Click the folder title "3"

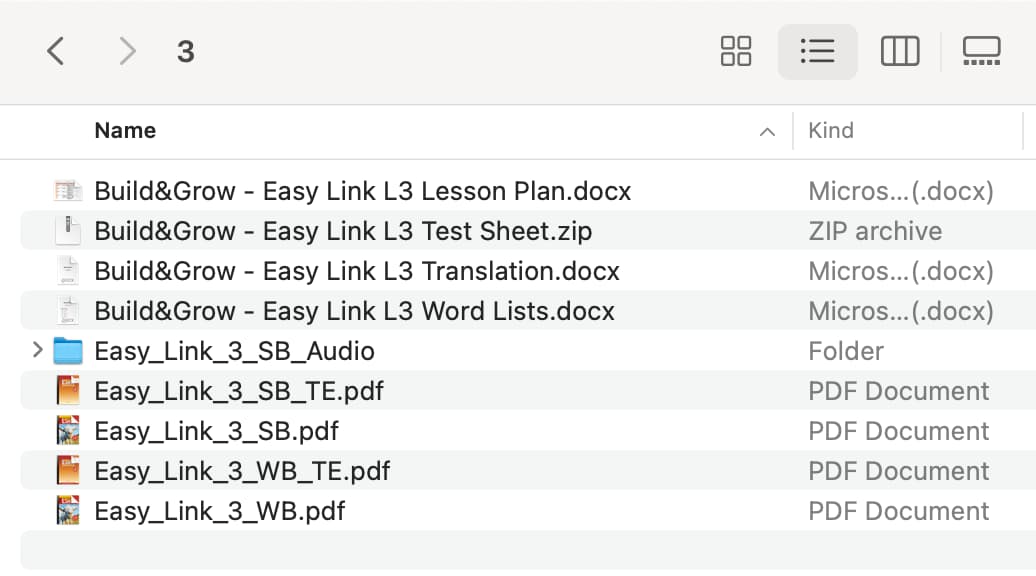click(x=186, y=52)
